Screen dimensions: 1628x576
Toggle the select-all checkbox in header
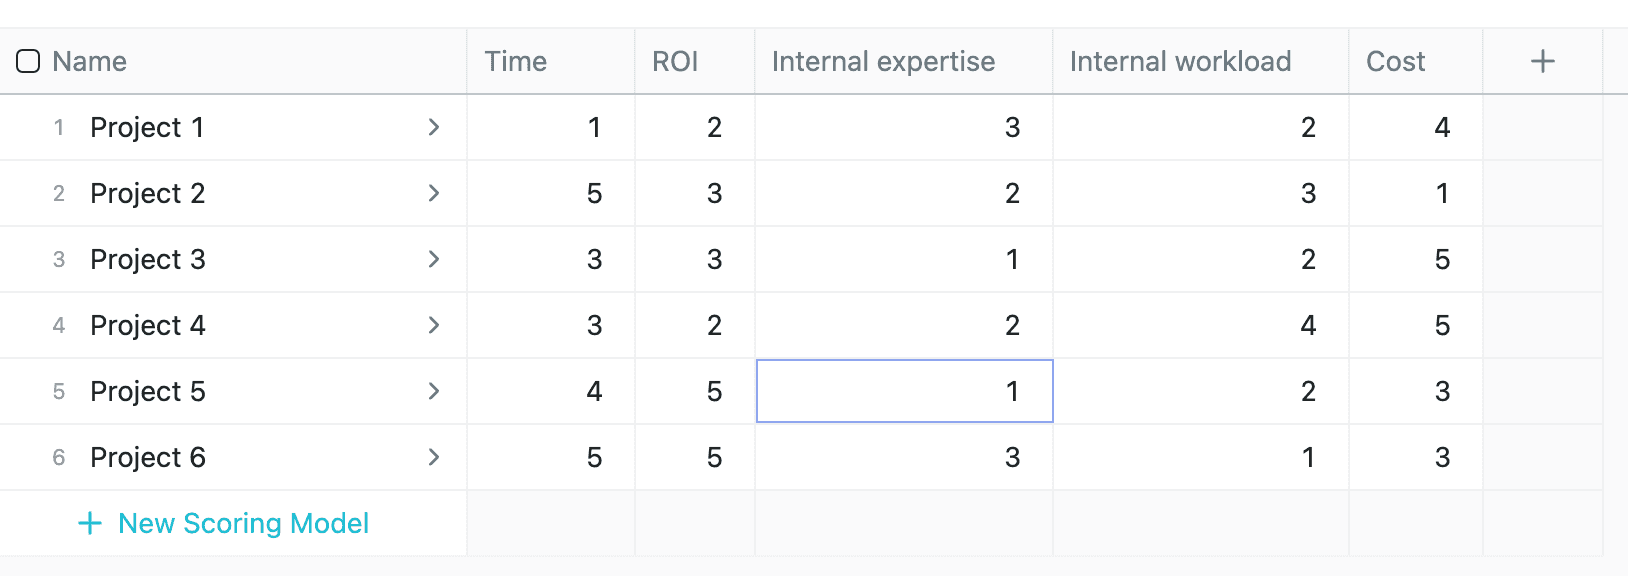28,61
